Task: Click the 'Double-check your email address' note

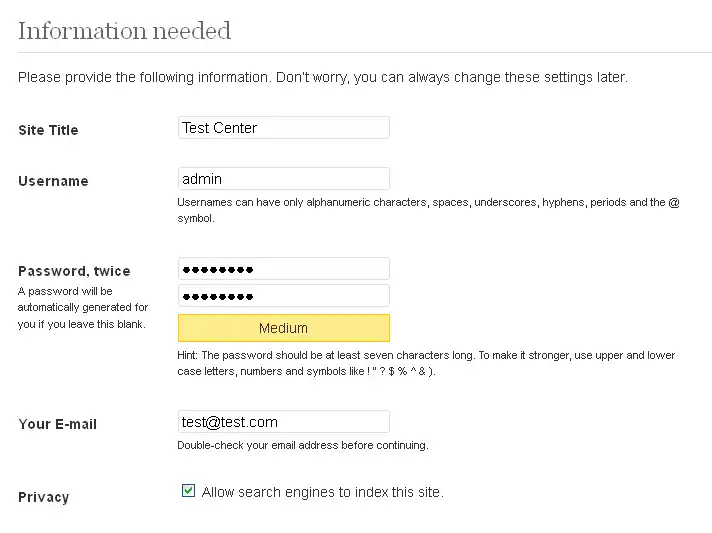Action: pyautogui.click(x=303, y=445)
